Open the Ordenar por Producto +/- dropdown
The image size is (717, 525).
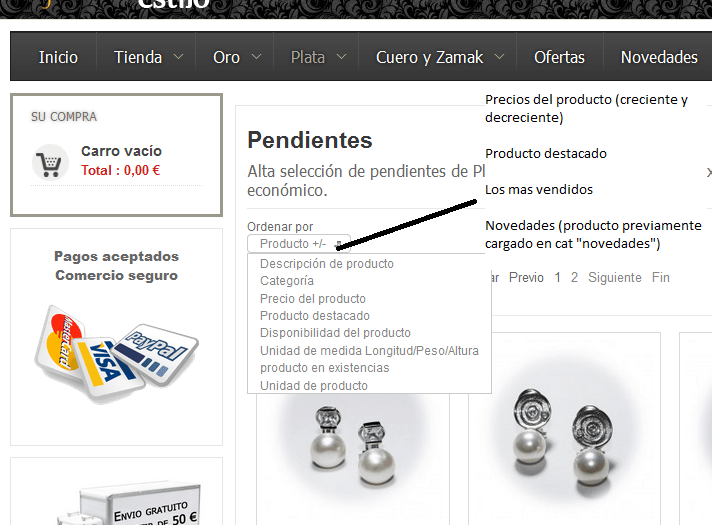299,244
